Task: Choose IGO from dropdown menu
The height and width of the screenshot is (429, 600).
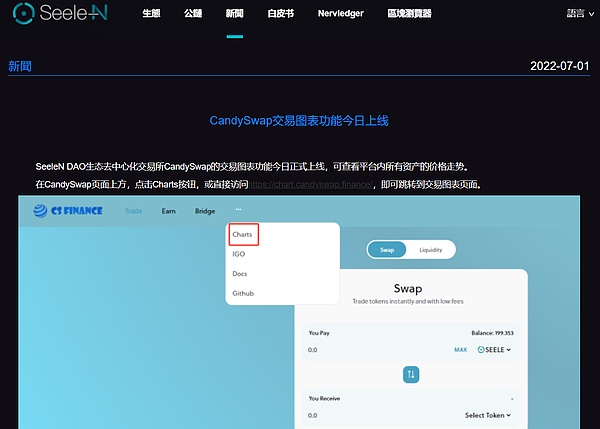Action: pos(239,254)
